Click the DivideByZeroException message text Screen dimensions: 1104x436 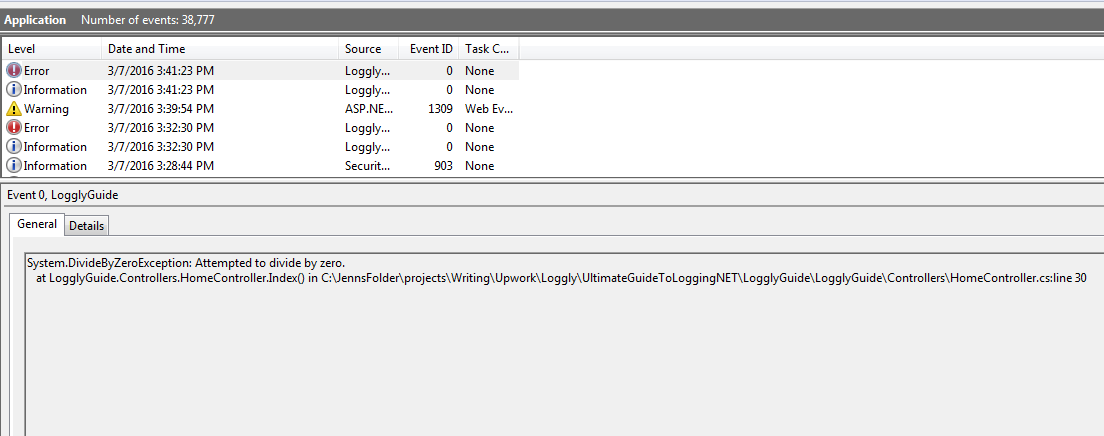click(186, 263)
